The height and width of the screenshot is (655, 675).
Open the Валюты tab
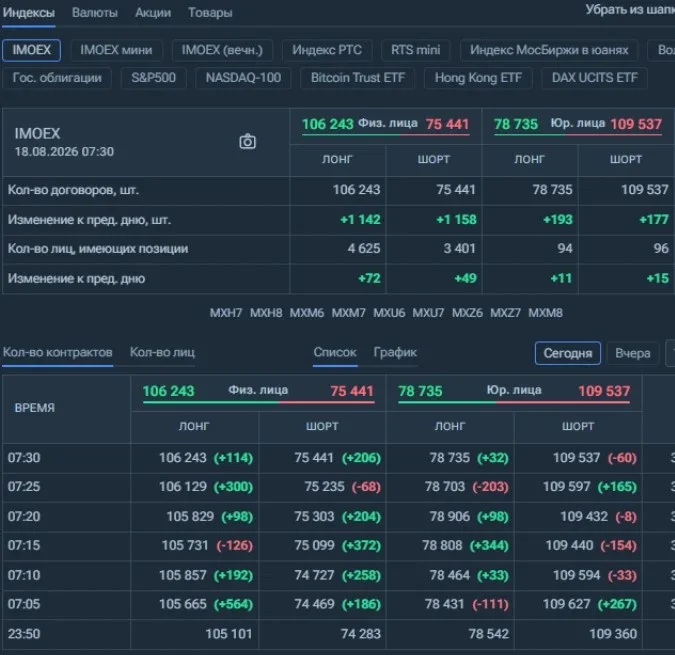click(x=95, y=13)
